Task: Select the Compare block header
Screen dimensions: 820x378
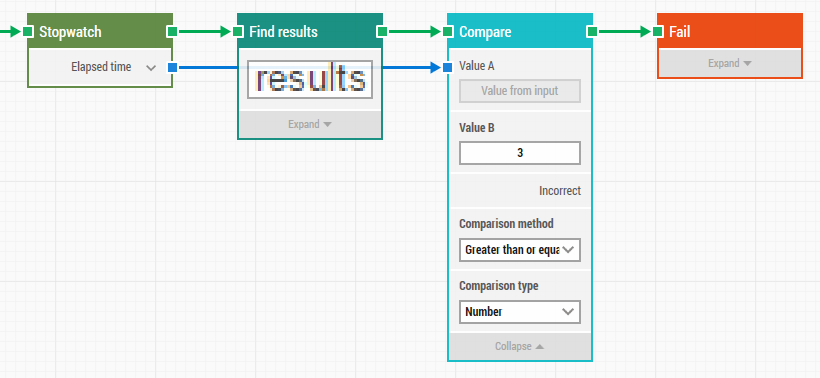Action: (x=520, y=31)
